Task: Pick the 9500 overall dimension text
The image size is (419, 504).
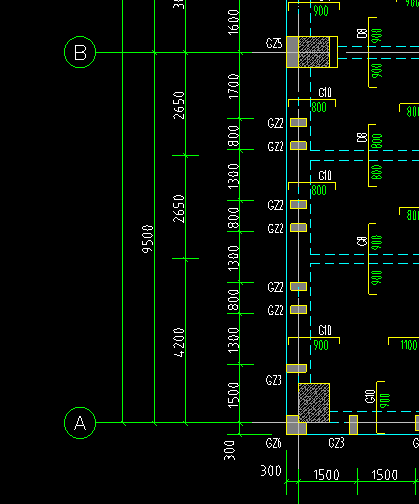Action: point(148,239)
